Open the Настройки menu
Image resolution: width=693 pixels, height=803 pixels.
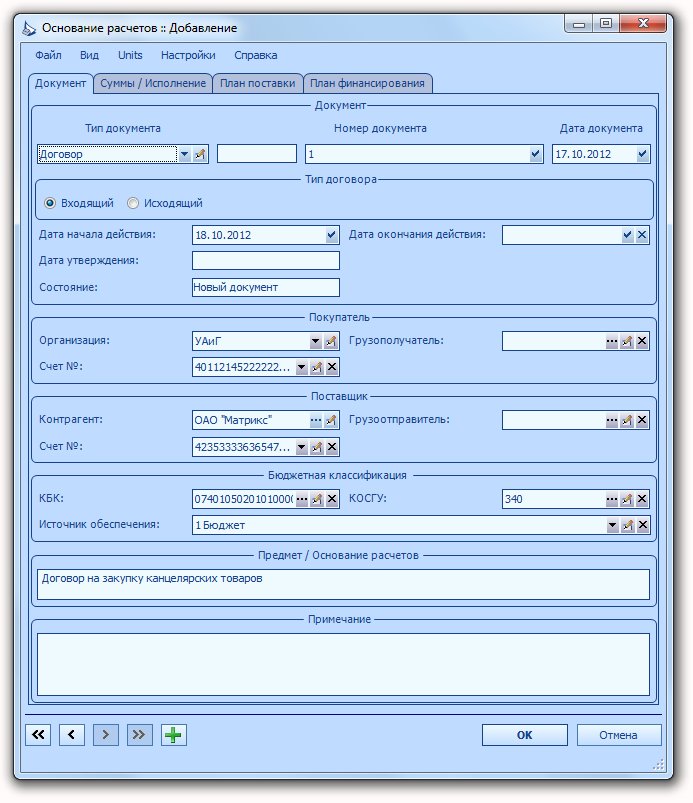pos(188,55)
